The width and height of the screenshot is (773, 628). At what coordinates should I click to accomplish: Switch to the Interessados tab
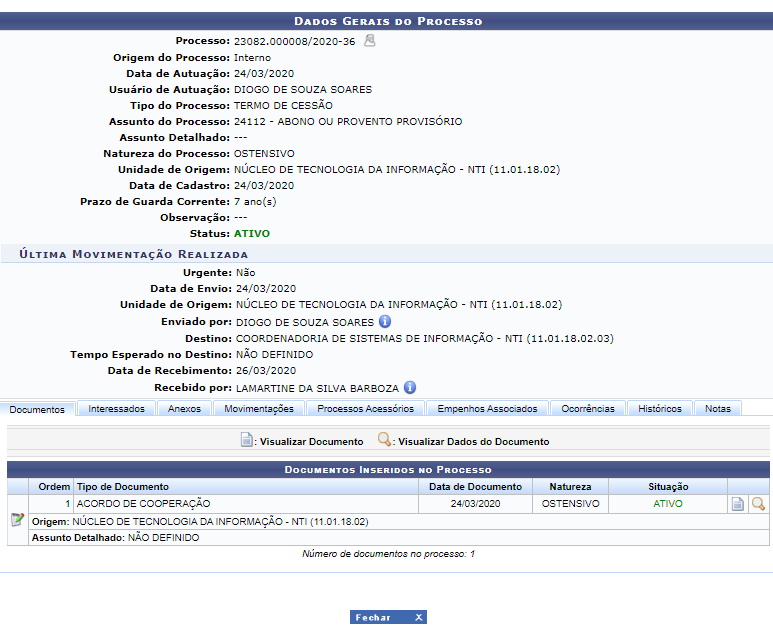coord(116,409)
